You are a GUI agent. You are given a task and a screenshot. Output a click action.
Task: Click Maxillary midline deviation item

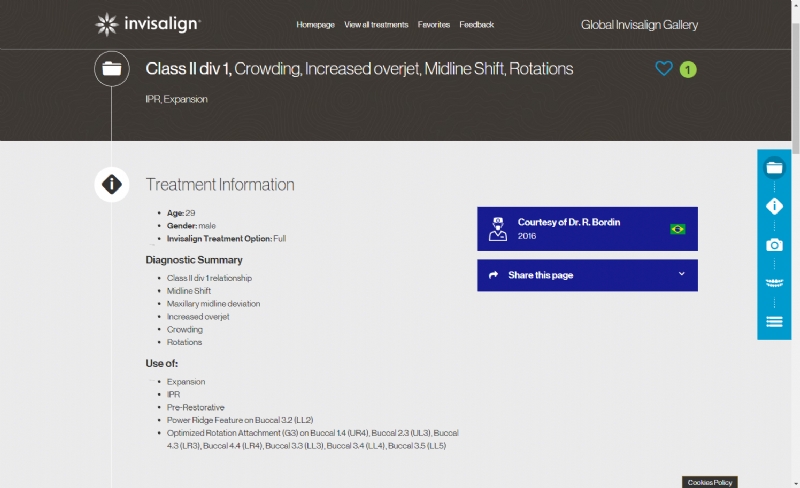213,304
